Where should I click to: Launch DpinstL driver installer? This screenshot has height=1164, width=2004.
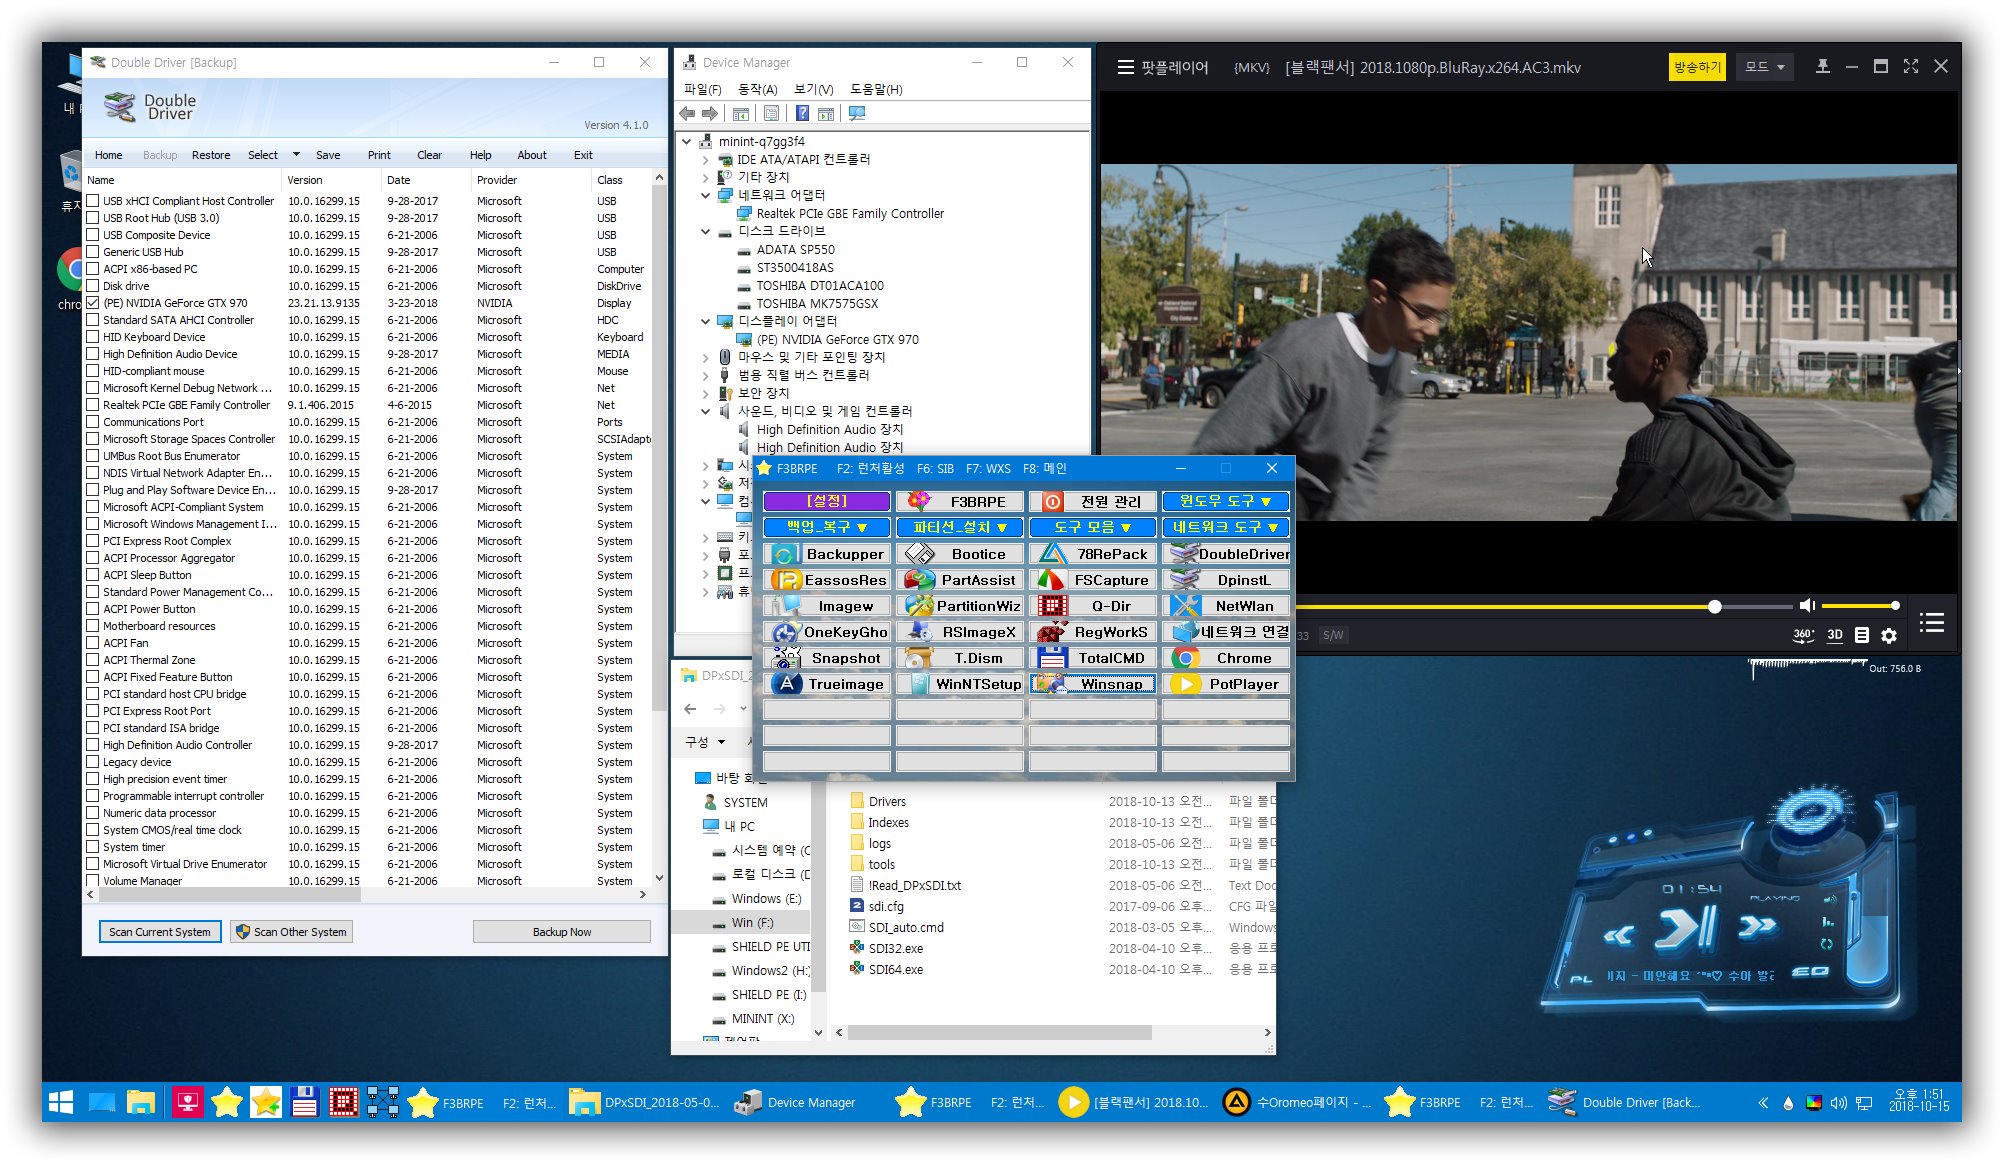(1226, 580)
